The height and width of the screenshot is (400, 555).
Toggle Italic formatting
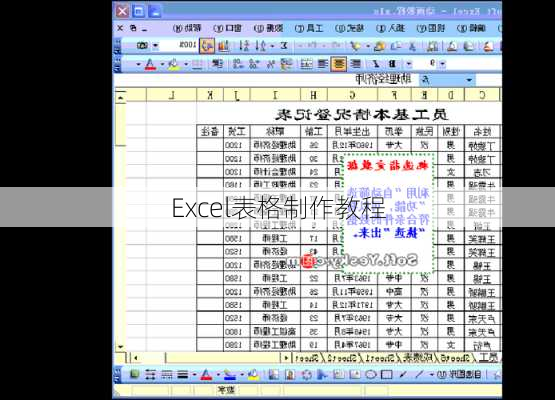[x=376, y=64]
